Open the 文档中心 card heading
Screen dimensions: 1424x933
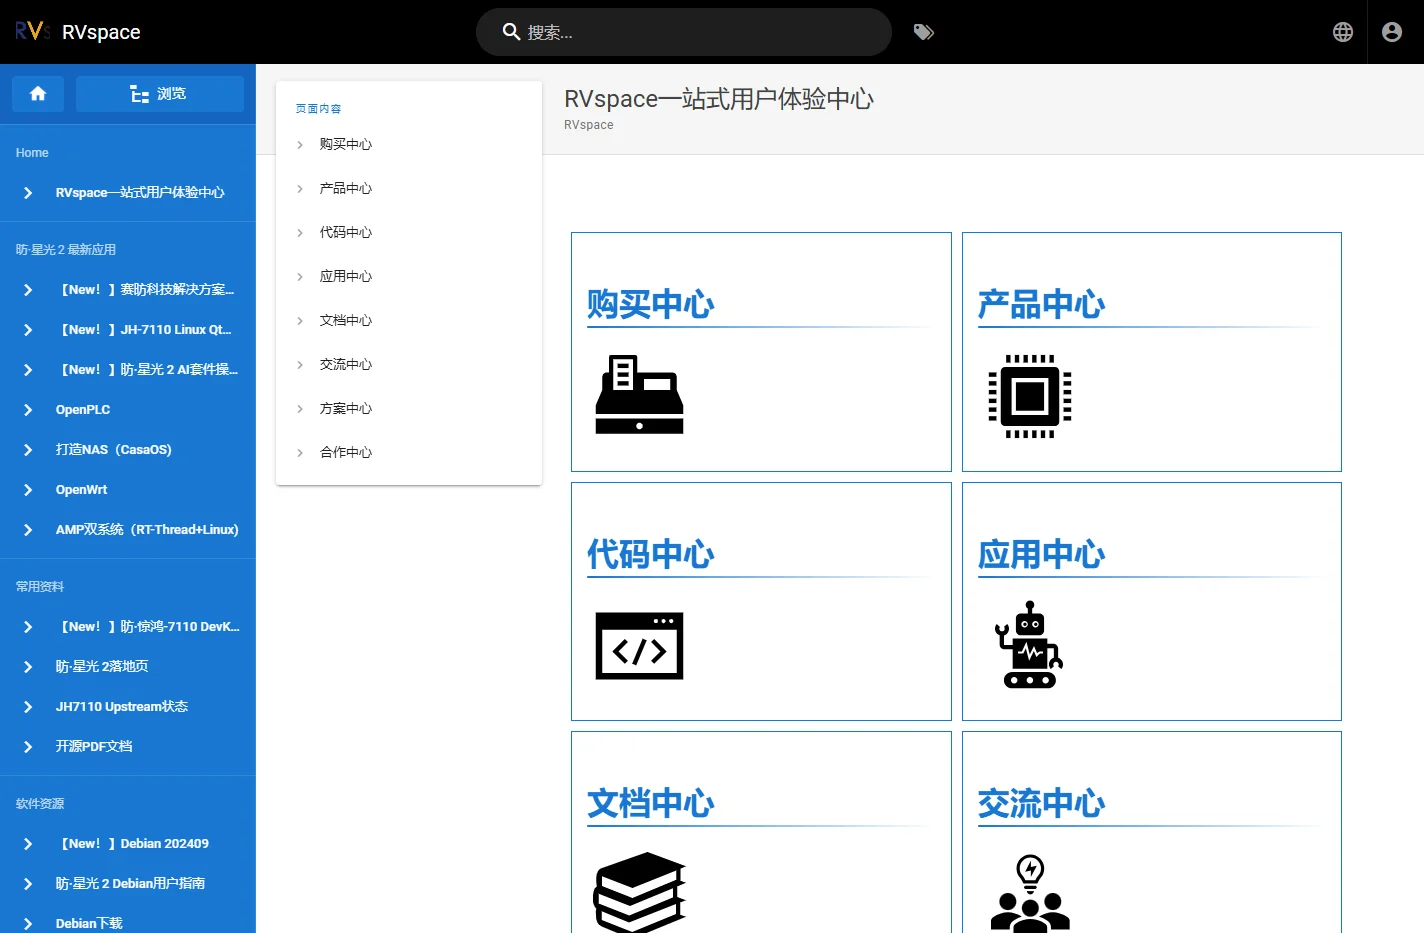[x=651, y=803]
